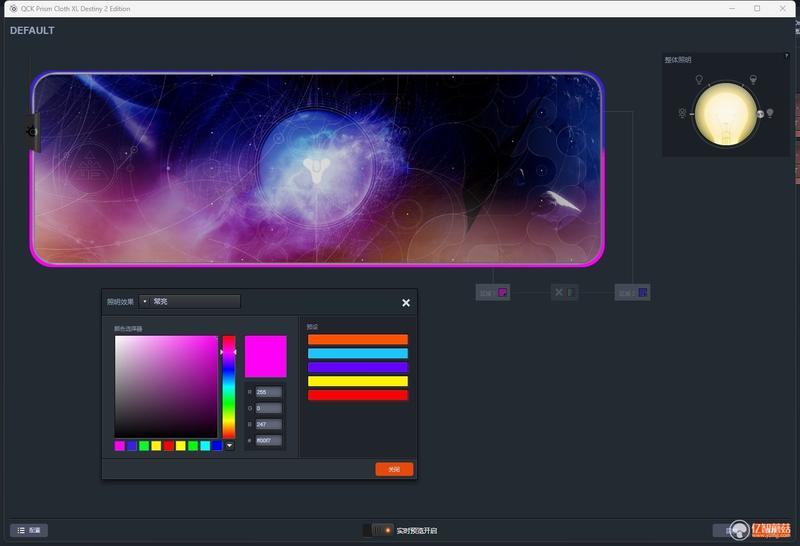This screenshot has width=800, height=546.
Task: Expand the recent colors dropdown arrow
Action: coord(230,445)
